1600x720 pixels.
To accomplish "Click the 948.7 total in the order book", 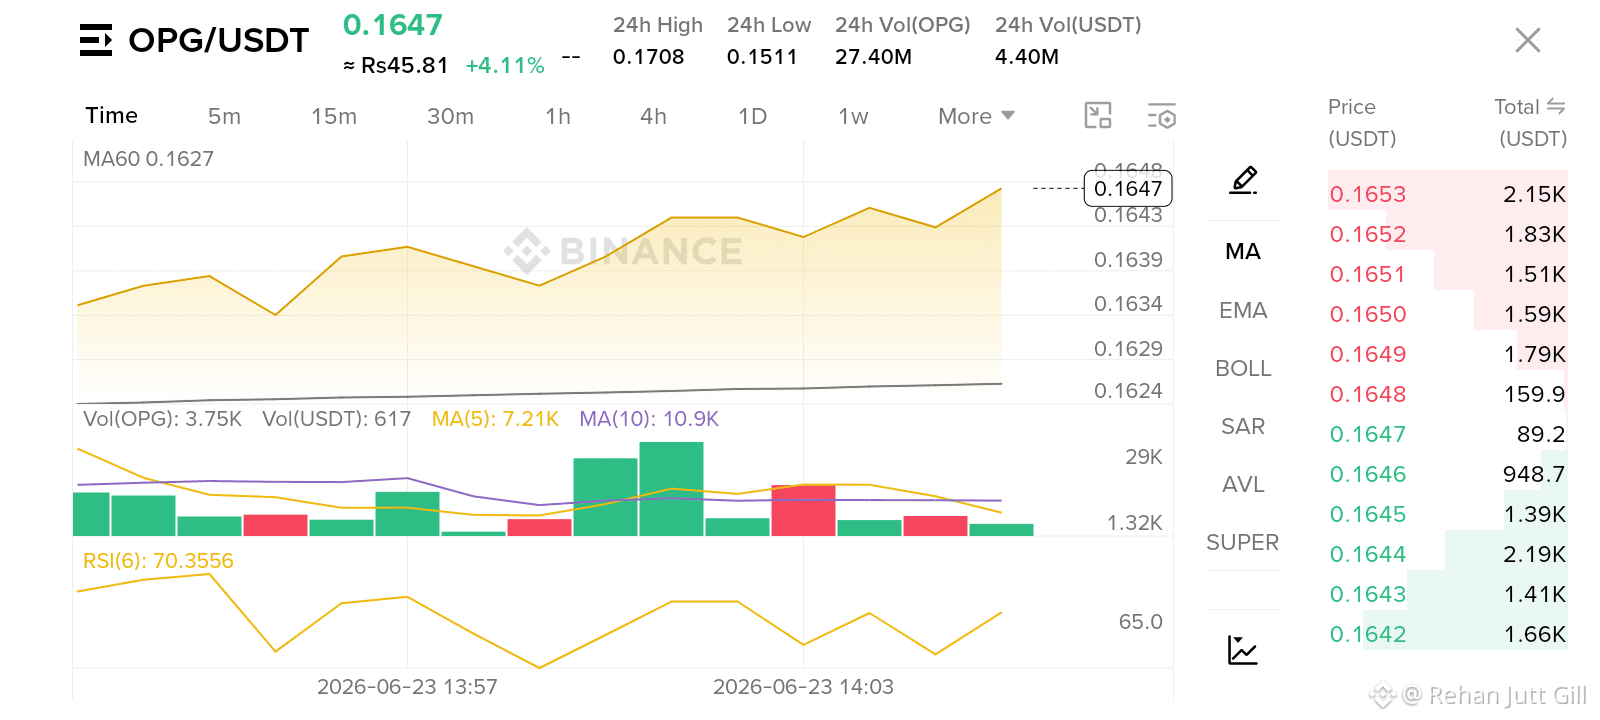I will pyautogui.click(x=1534, y=474).
